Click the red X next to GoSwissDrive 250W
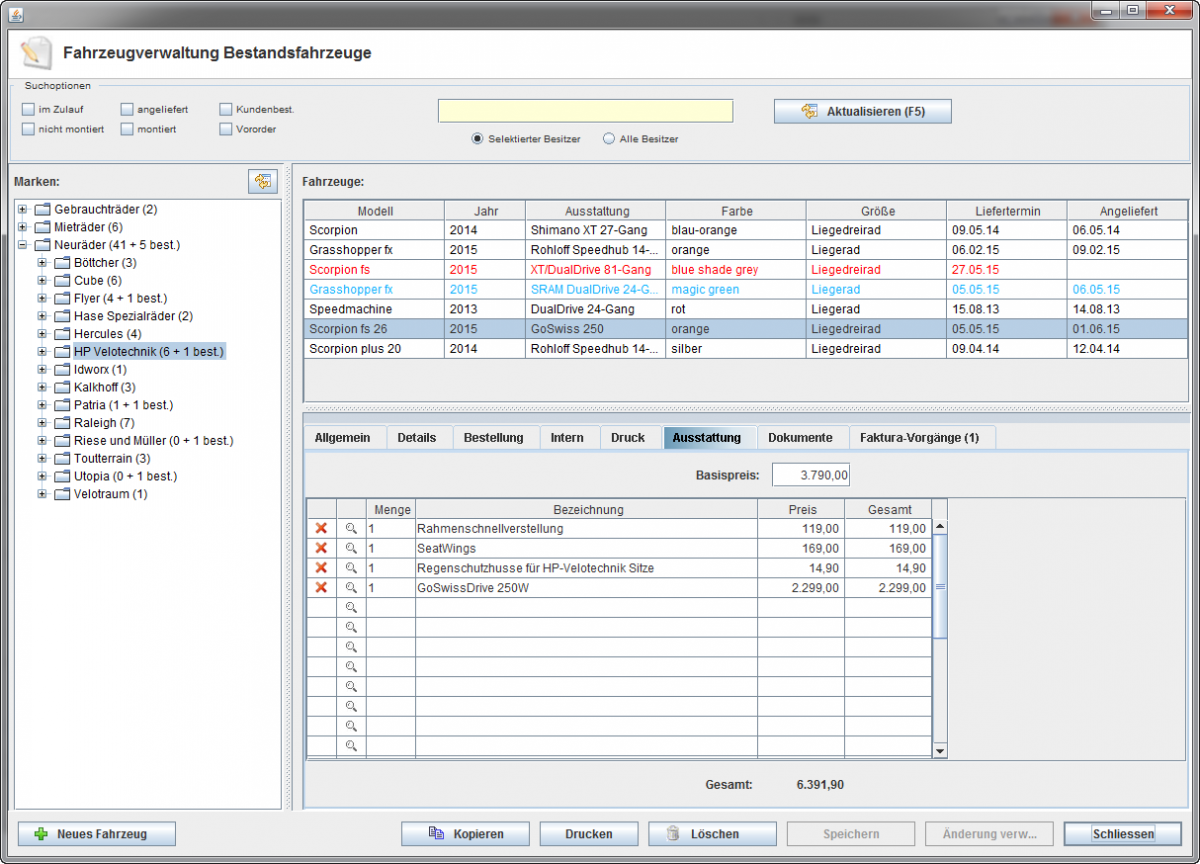 click(x=321, y=588)
